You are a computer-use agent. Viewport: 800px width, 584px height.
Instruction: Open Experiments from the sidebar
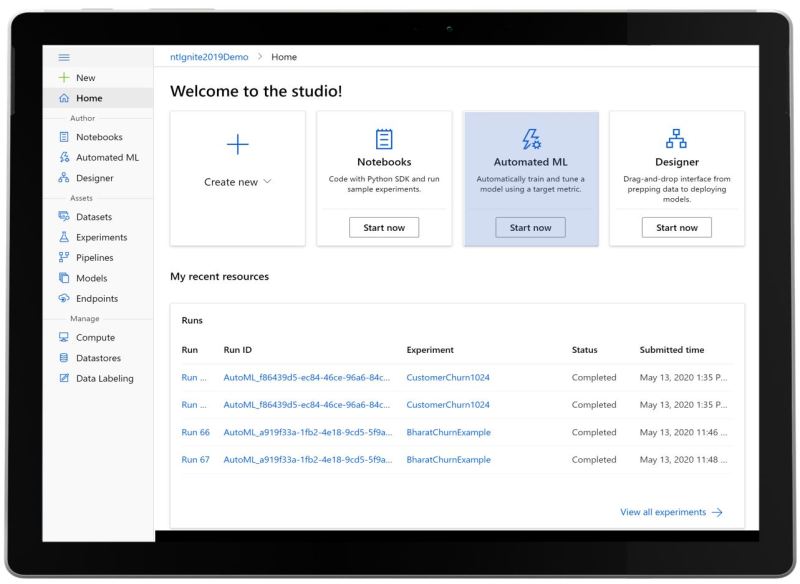(98, 237)
